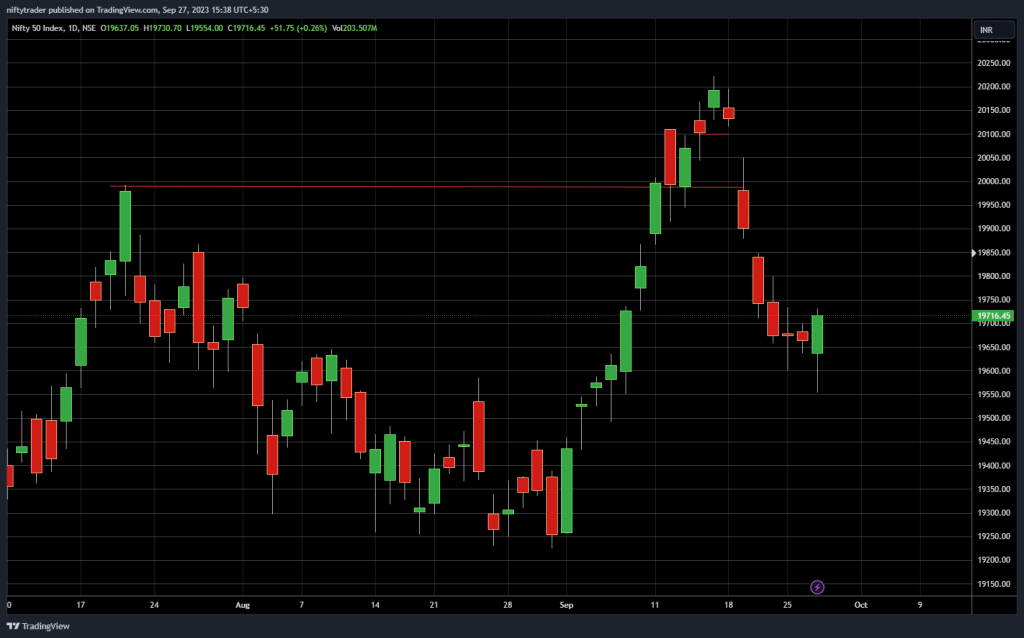Click the volume reading Vol203.507M

[x=355, y=28]
